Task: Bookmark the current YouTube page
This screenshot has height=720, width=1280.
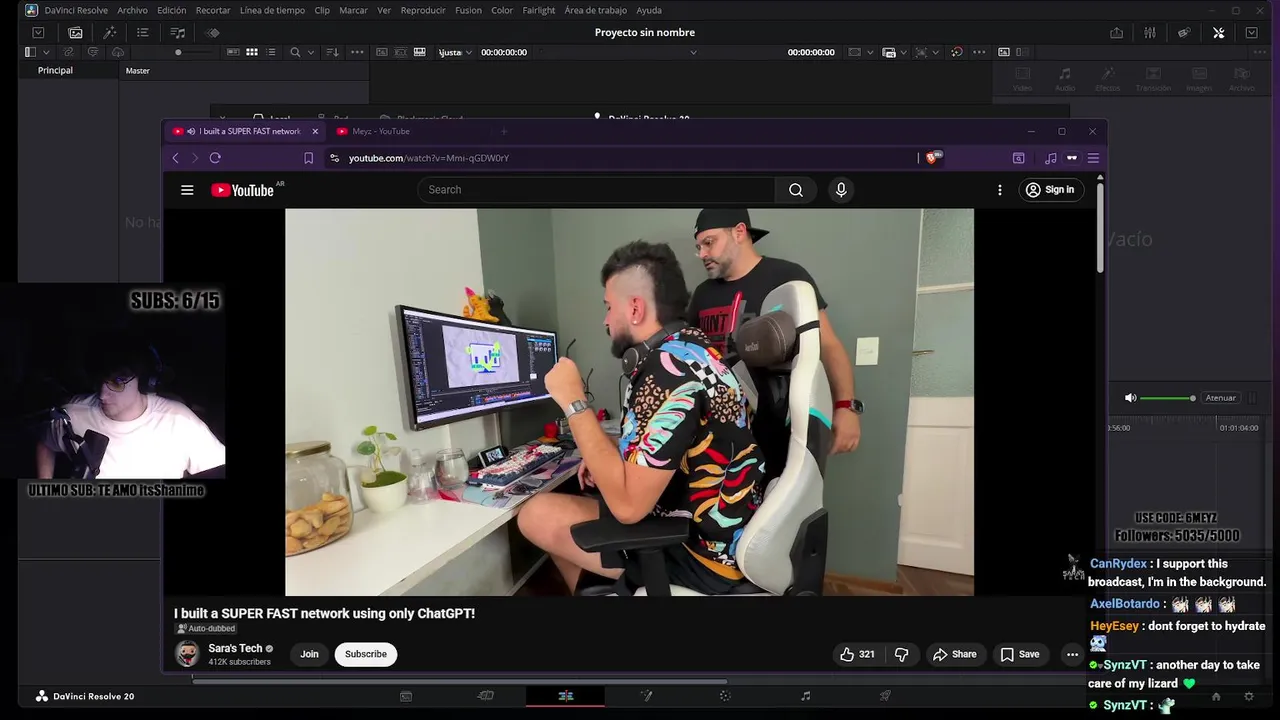Action: pyautogui.click(x=308, y=158)
